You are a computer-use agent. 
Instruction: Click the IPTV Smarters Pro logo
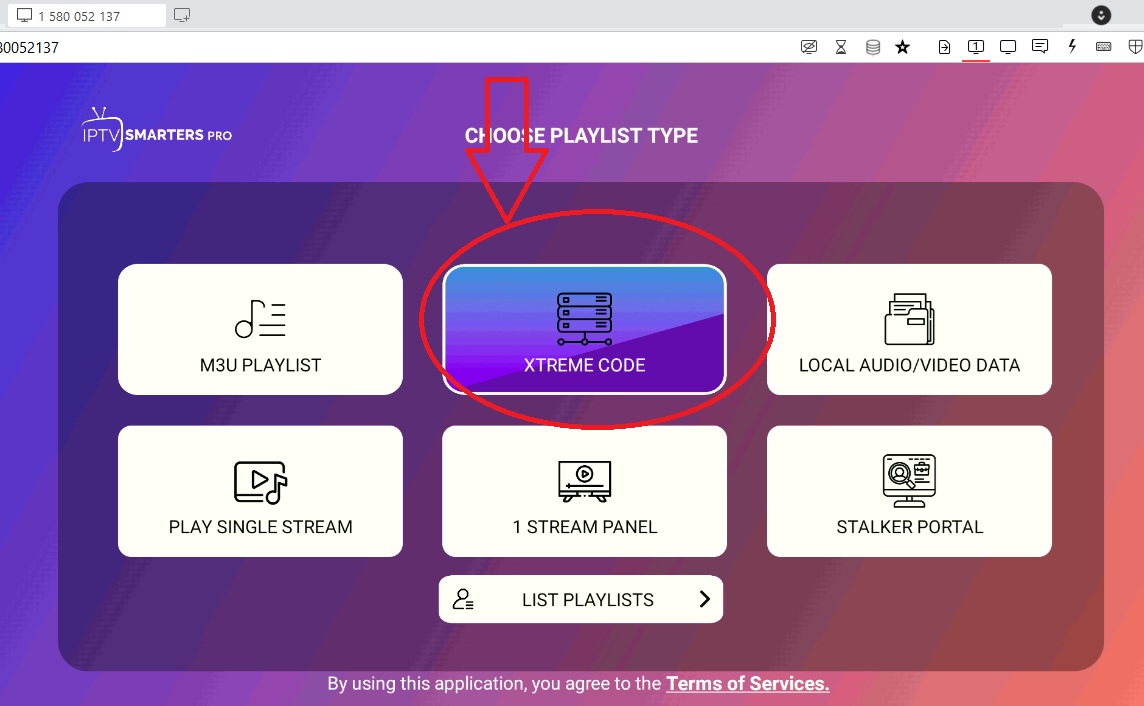point(157,132)
